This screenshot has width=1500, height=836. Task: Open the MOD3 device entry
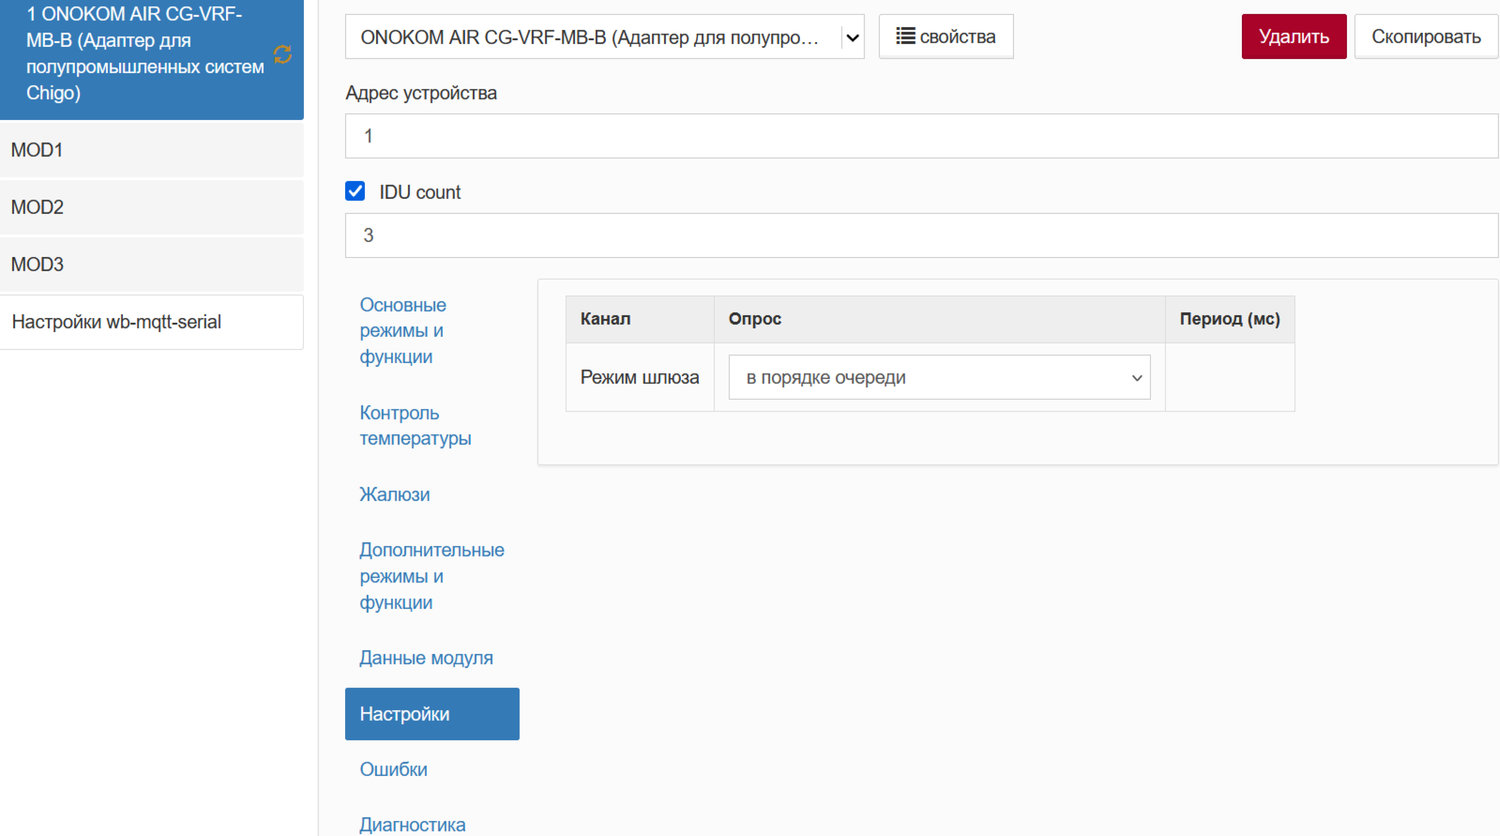(152, 264)
